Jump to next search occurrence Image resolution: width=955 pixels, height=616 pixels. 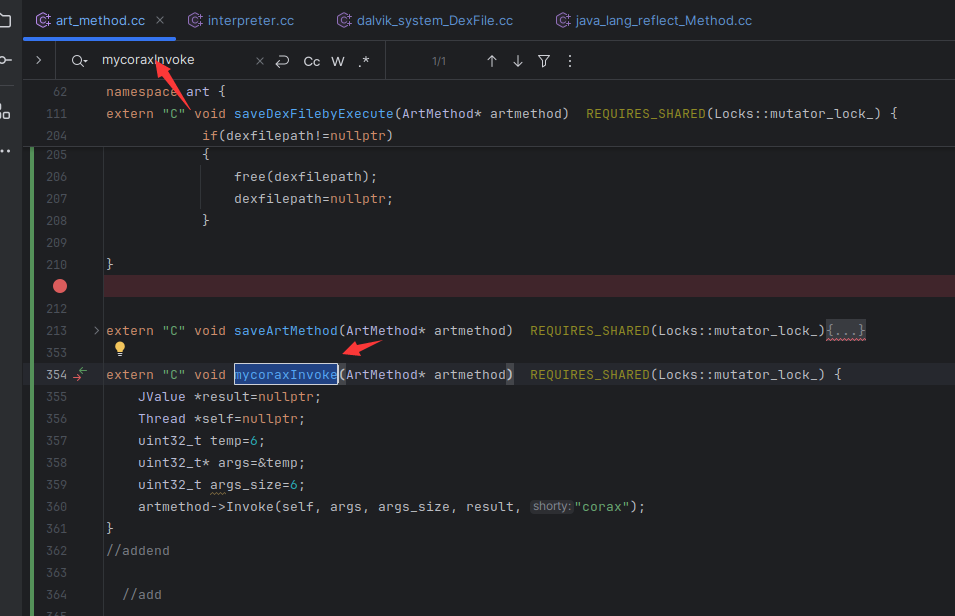pyautogui.click(x=518, y=61)
